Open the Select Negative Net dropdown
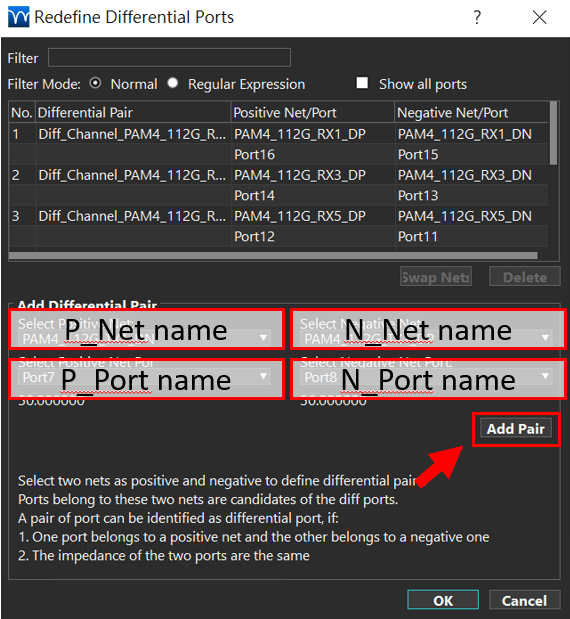Screen dimensions: 570x619 (x=427, y=338)
